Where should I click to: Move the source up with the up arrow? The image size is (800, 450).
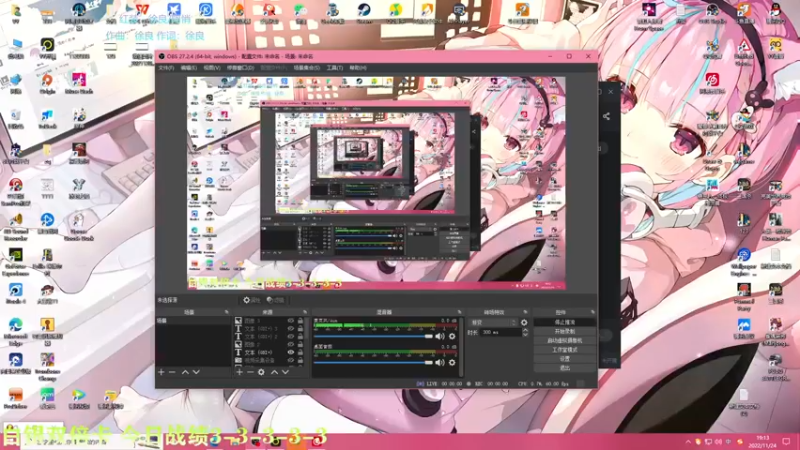point(274,372)
